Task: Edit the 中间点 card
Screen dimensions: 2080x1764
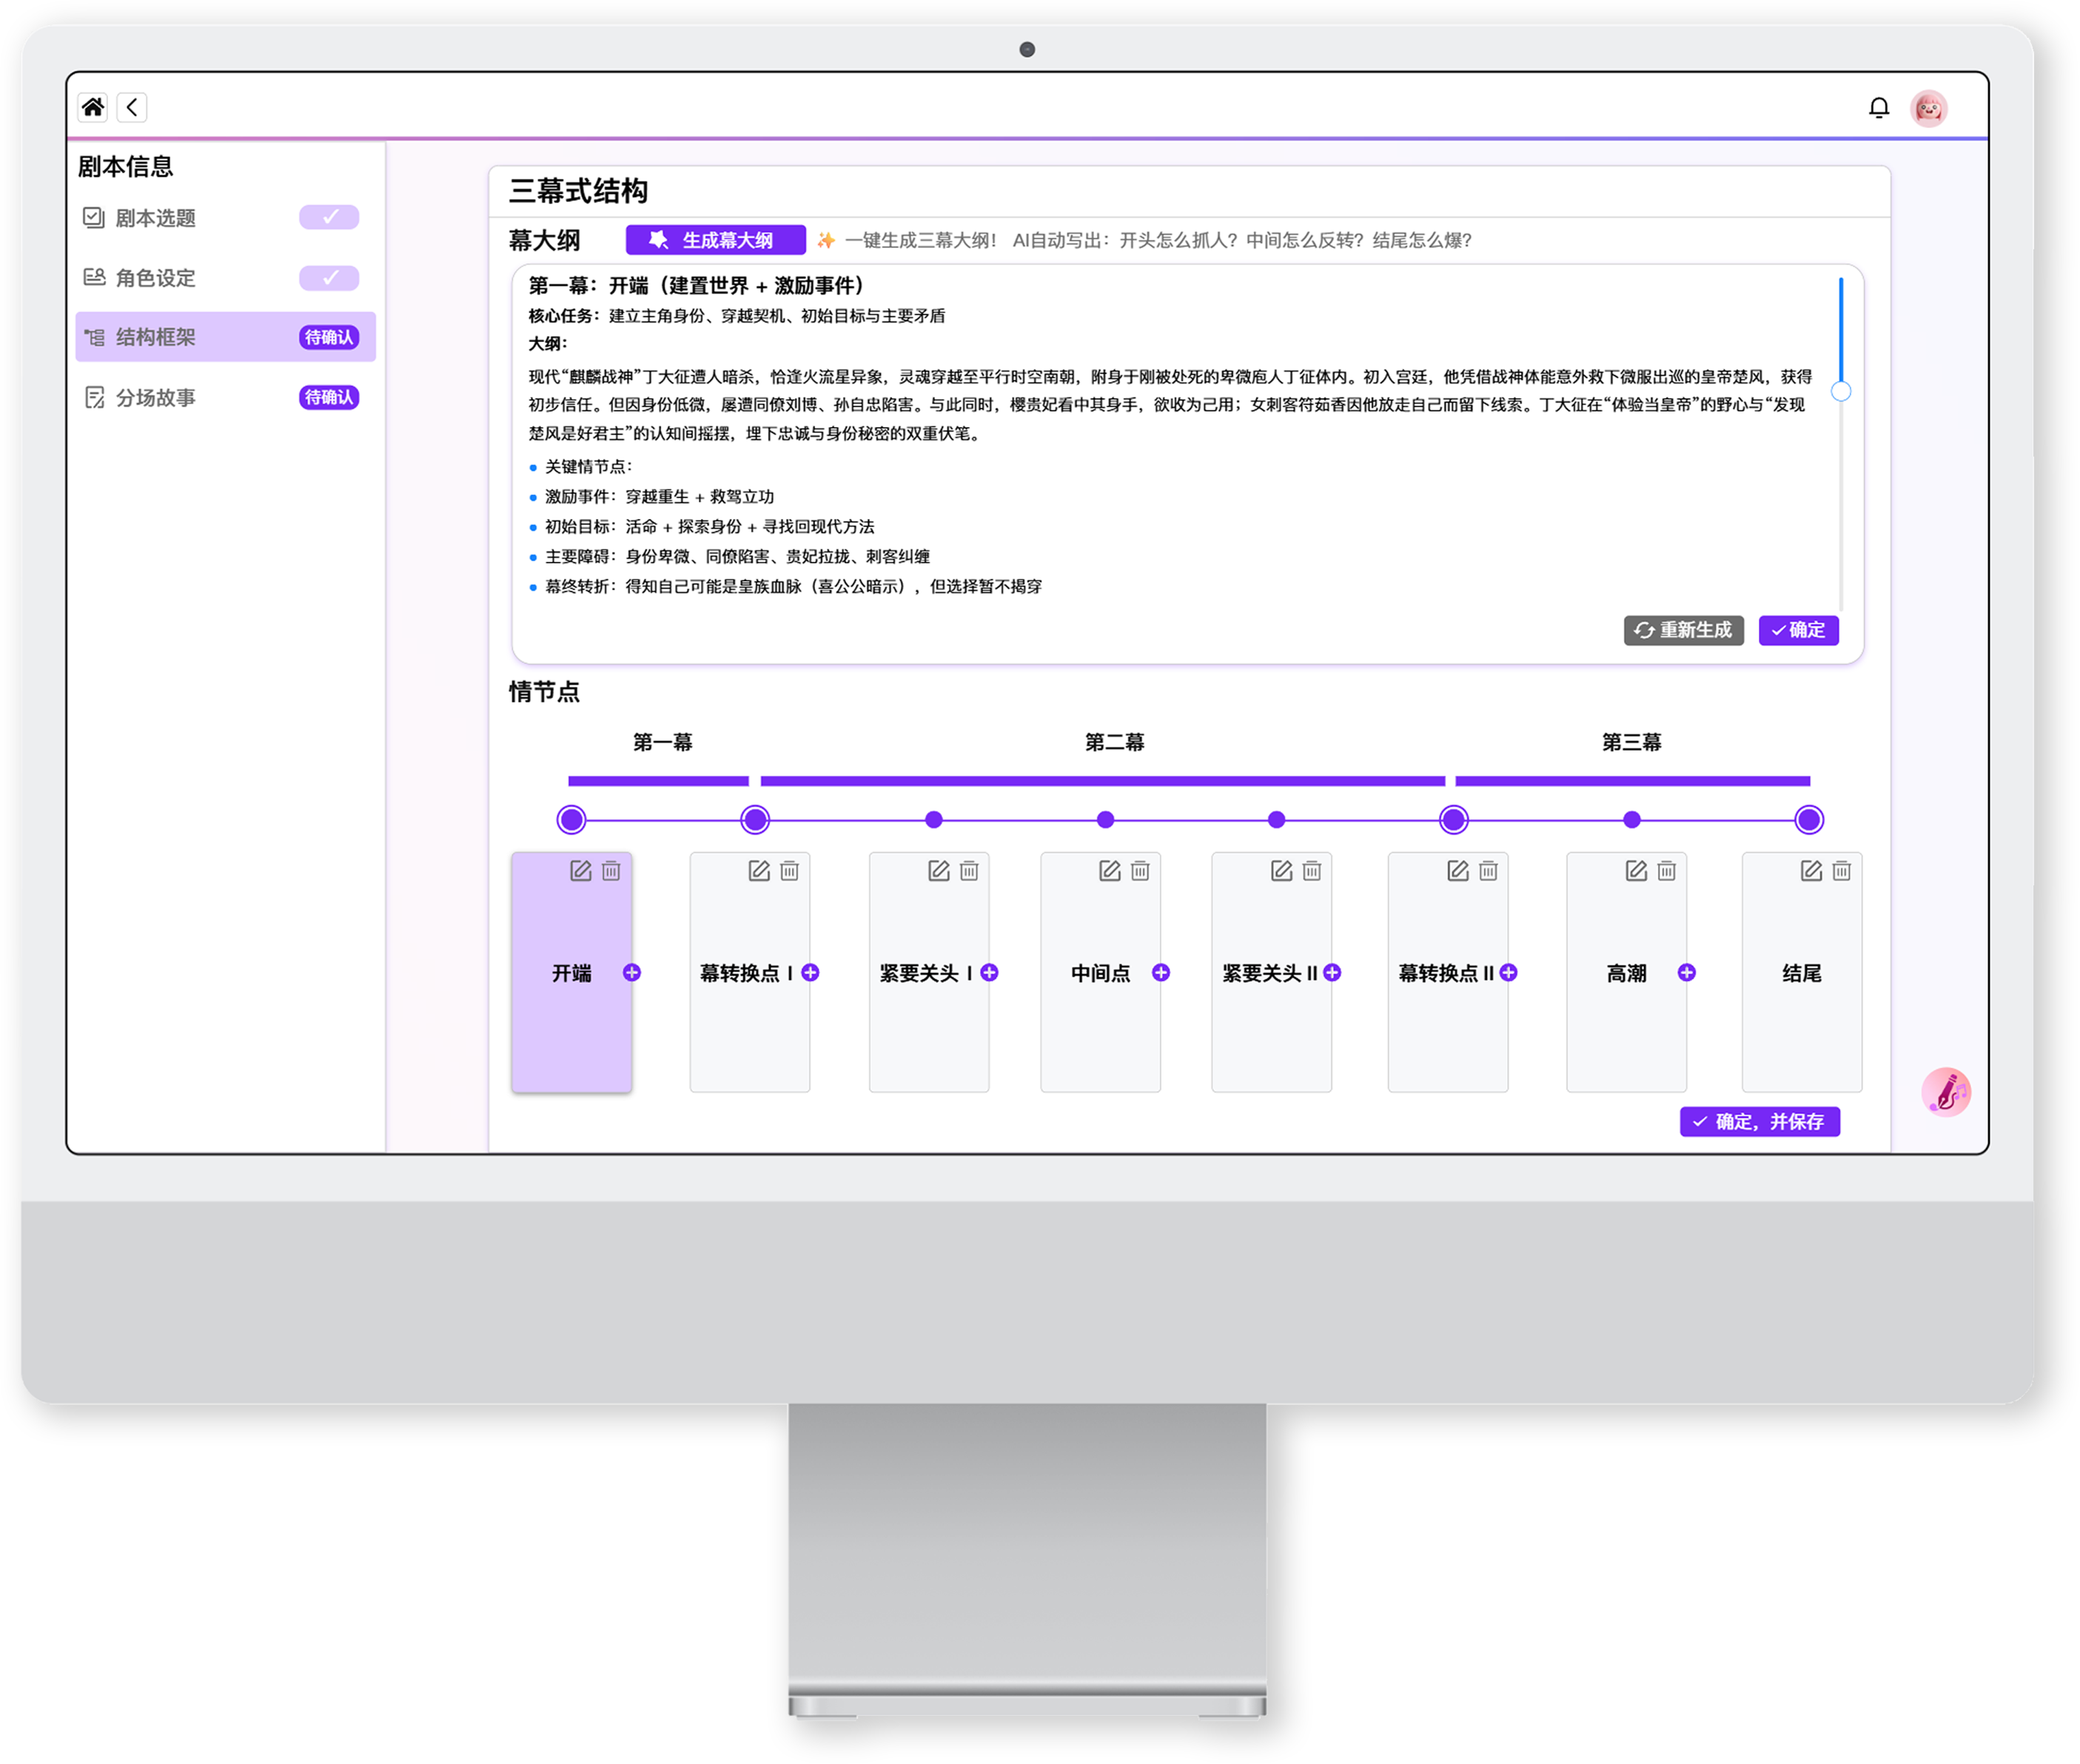Action: pyautogui.click(x=1109, y=871)
